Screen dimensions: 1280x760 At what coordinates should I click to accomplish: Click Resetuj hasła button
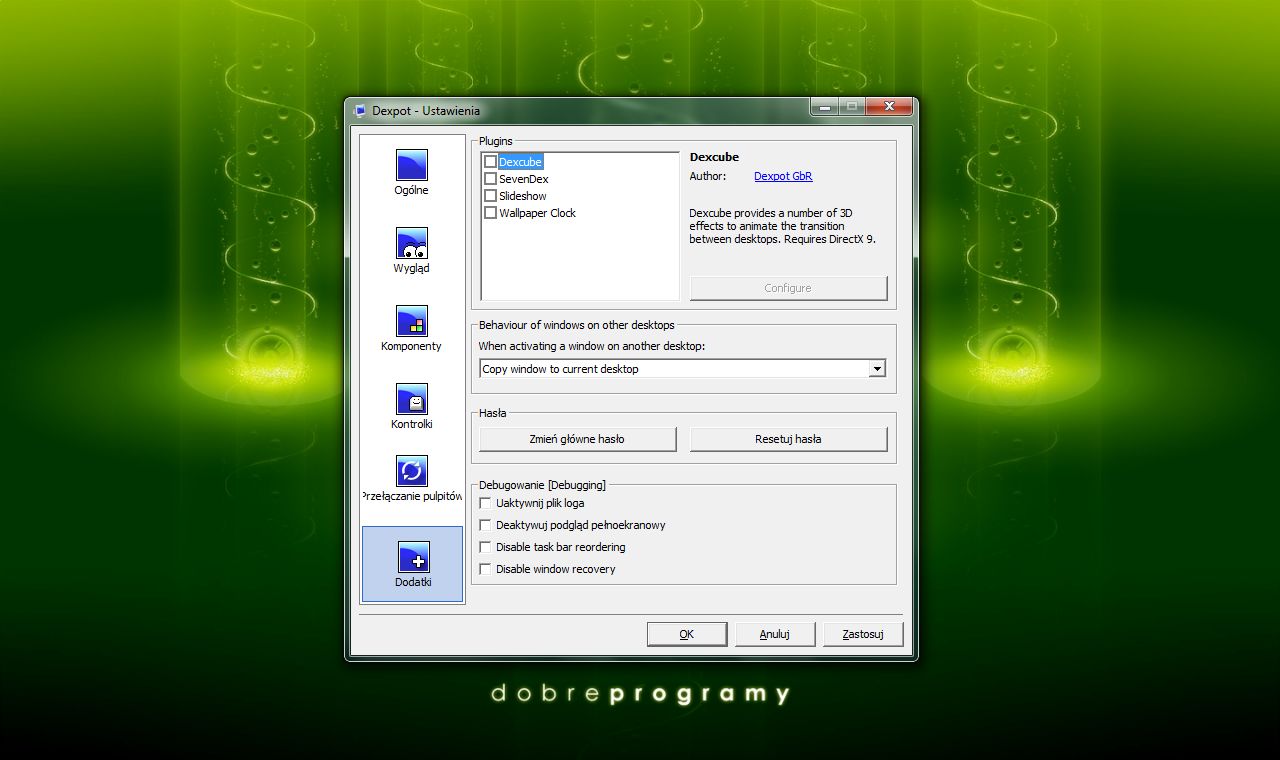tap(788, 439)
